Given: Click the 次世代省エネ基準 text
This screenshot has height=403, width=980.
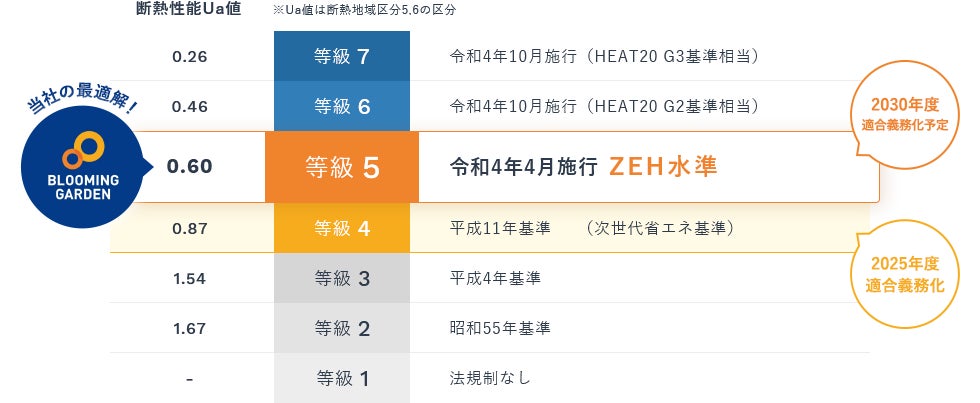Looking at the screenshot, I should (660, 228).
